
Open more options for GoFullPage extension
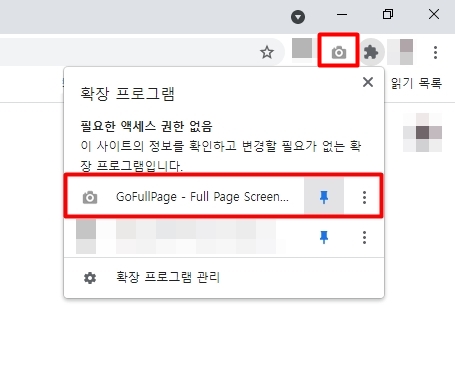point(364,197)
